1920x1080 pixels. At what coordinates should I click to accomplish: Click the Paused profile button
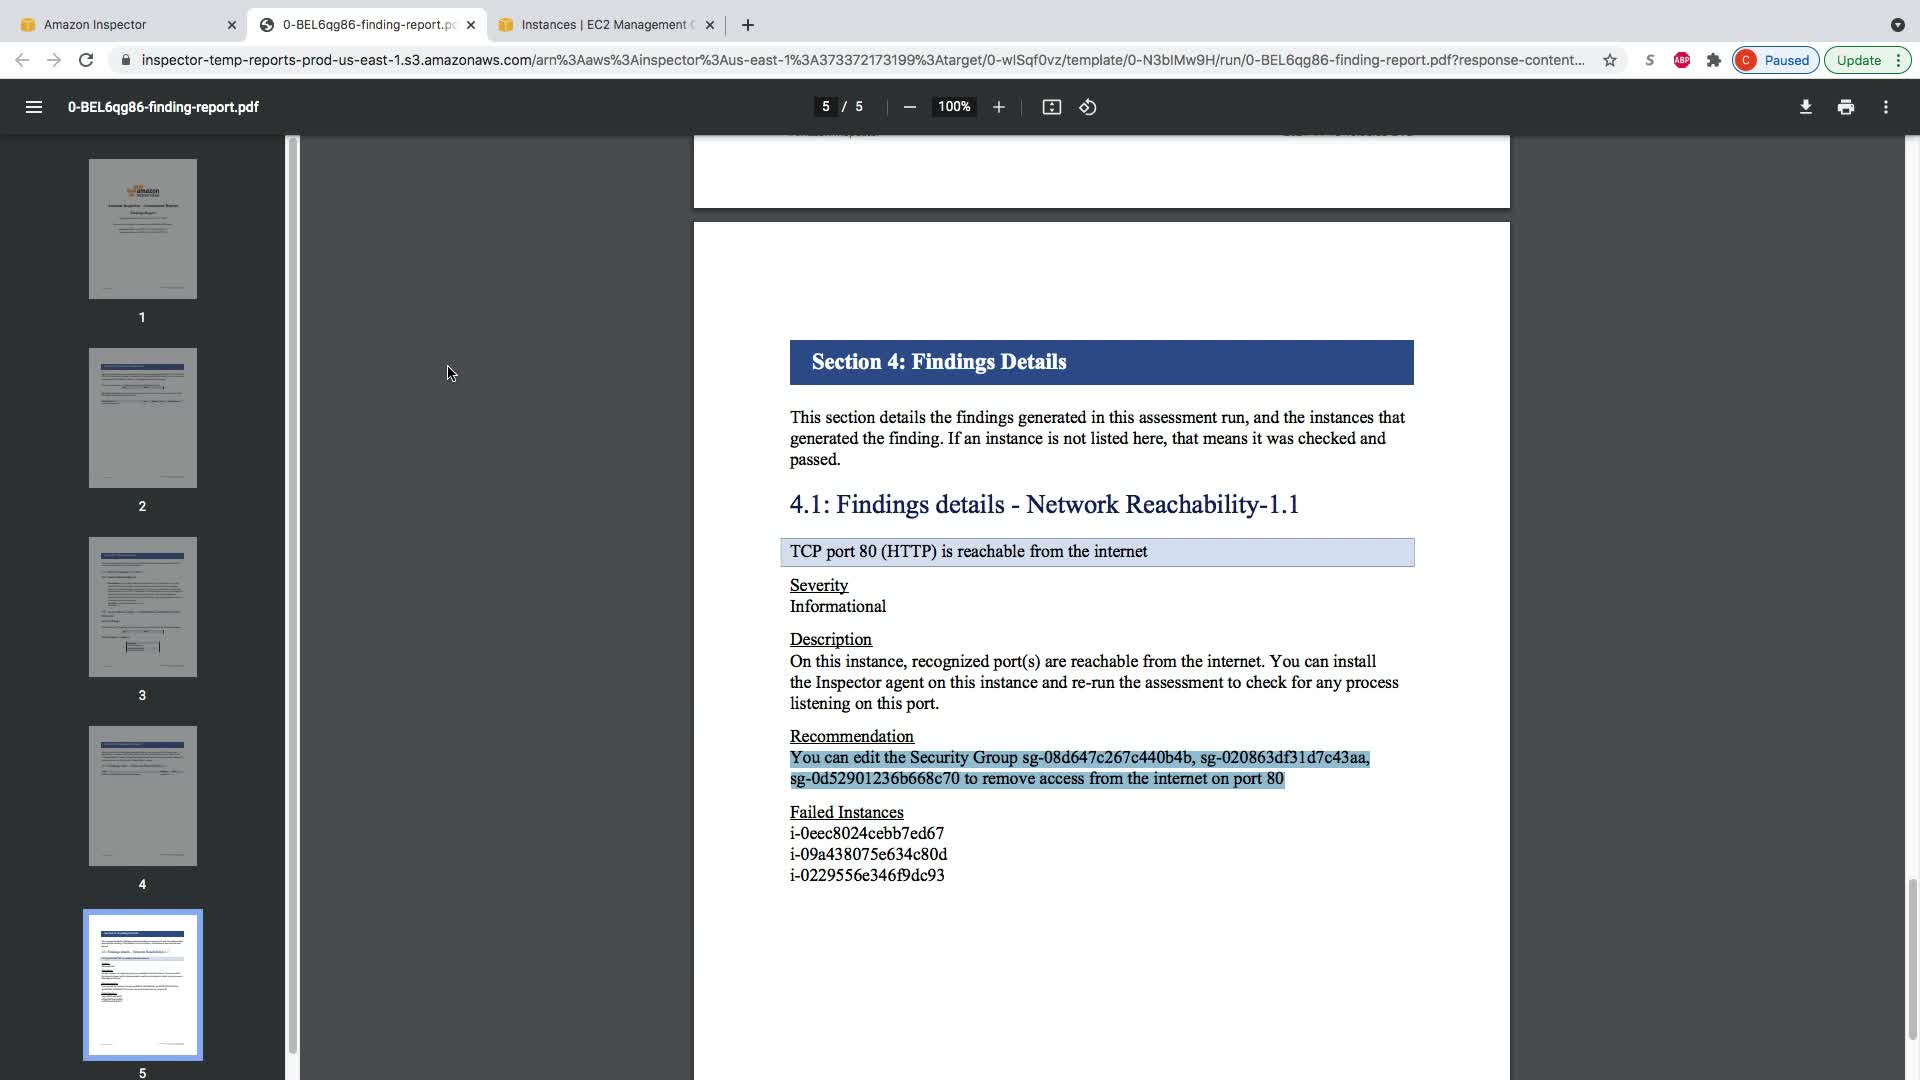[1775, 60]
